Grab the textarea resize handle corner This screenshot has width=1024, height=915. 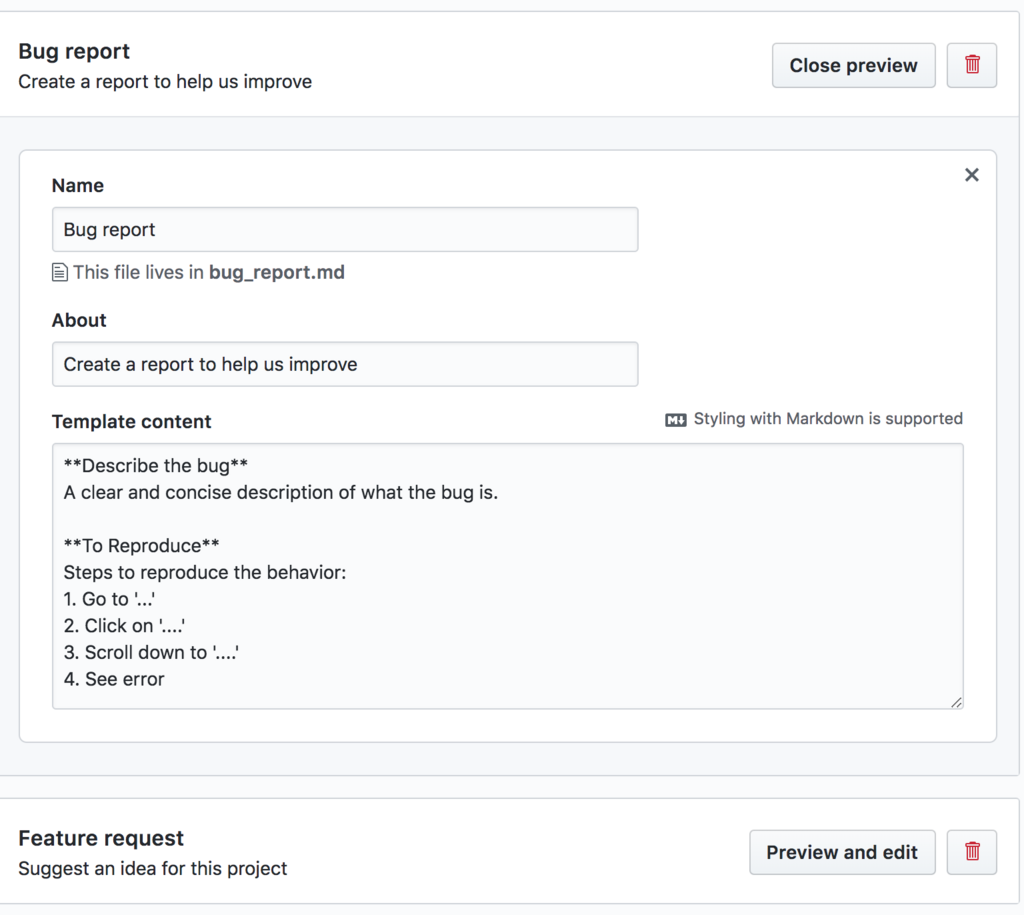click(957, 702)
